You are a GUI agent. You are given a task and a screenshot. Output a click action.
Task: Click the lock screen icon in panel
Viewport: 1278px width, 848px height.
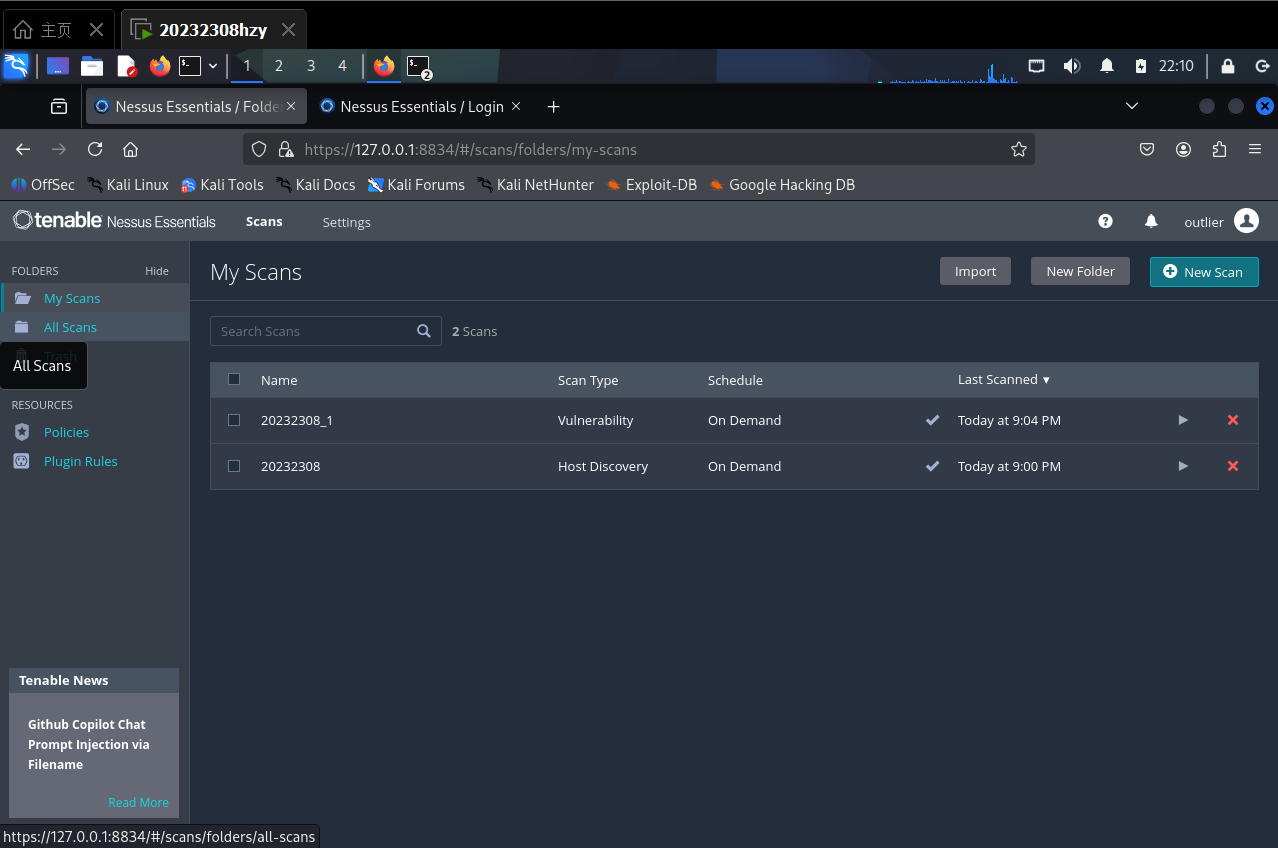(x=1227, y=66)
